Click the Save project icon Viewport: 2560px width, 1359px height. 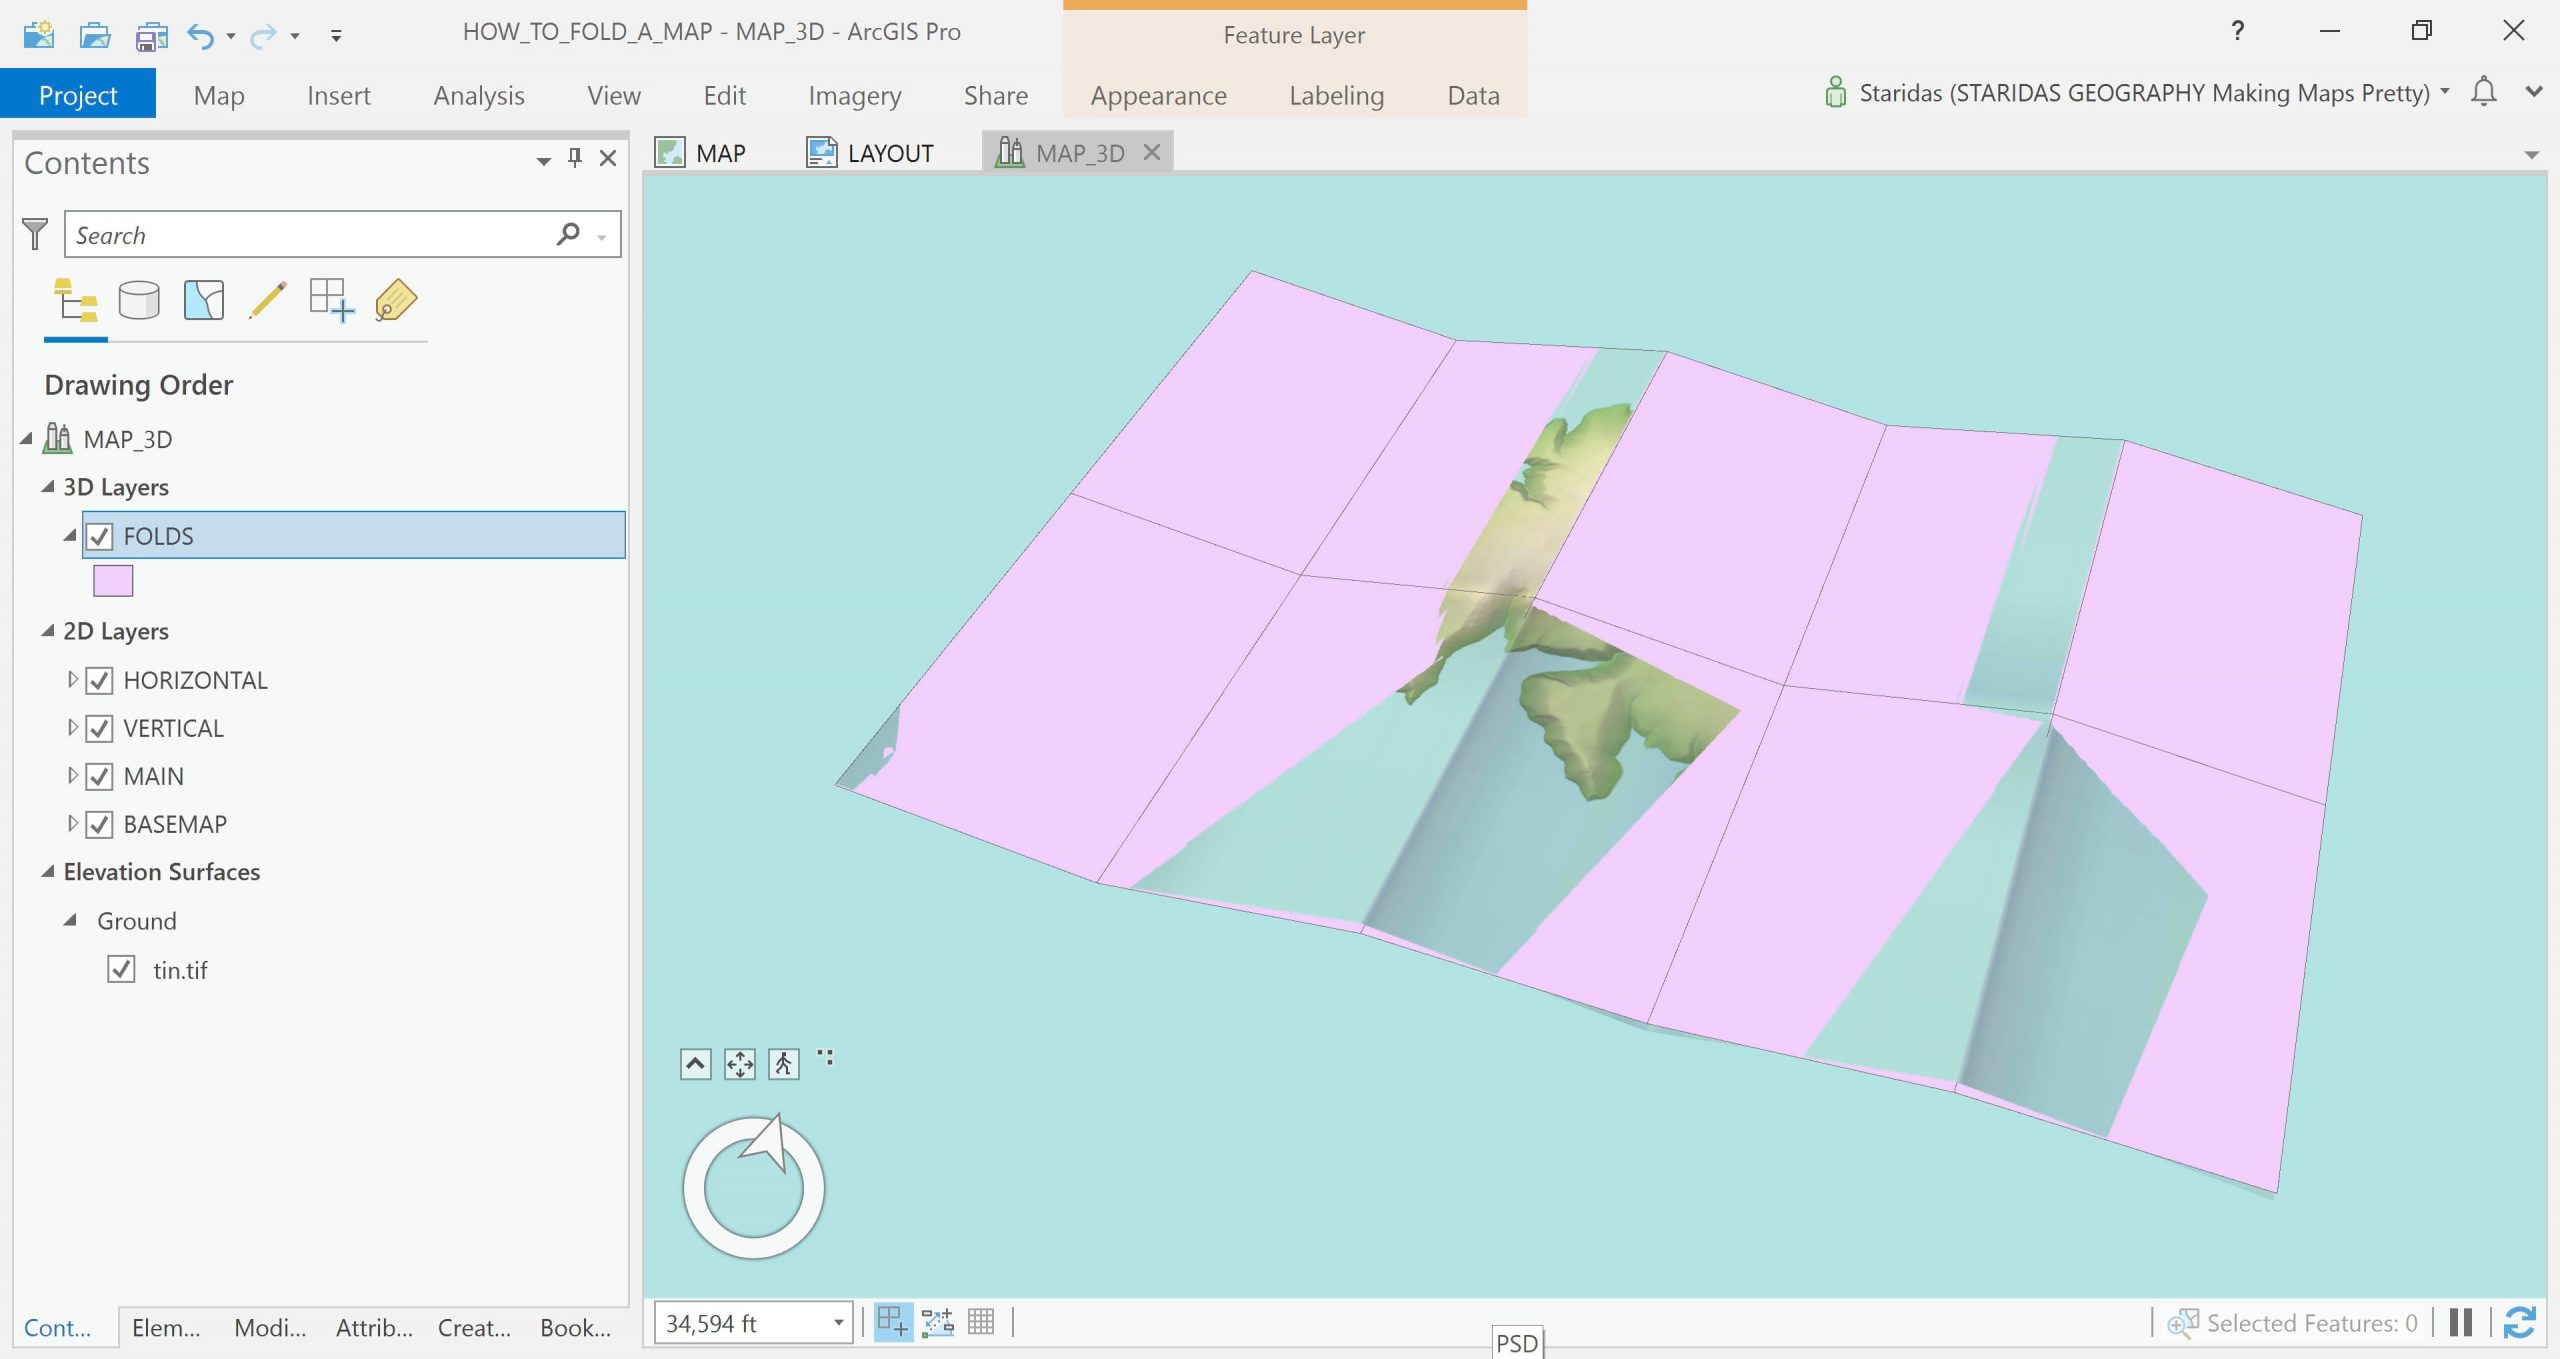[x=152, y=36]
